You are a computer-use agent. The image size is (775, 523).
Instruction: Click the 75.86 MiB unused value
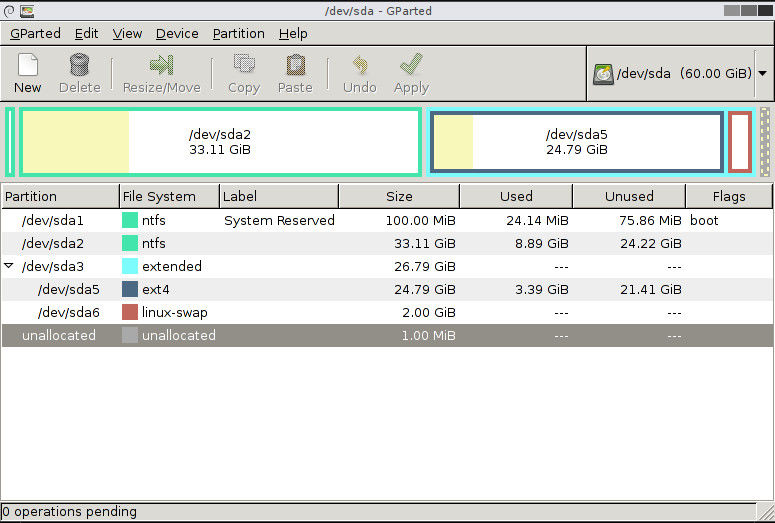point(650,220)
